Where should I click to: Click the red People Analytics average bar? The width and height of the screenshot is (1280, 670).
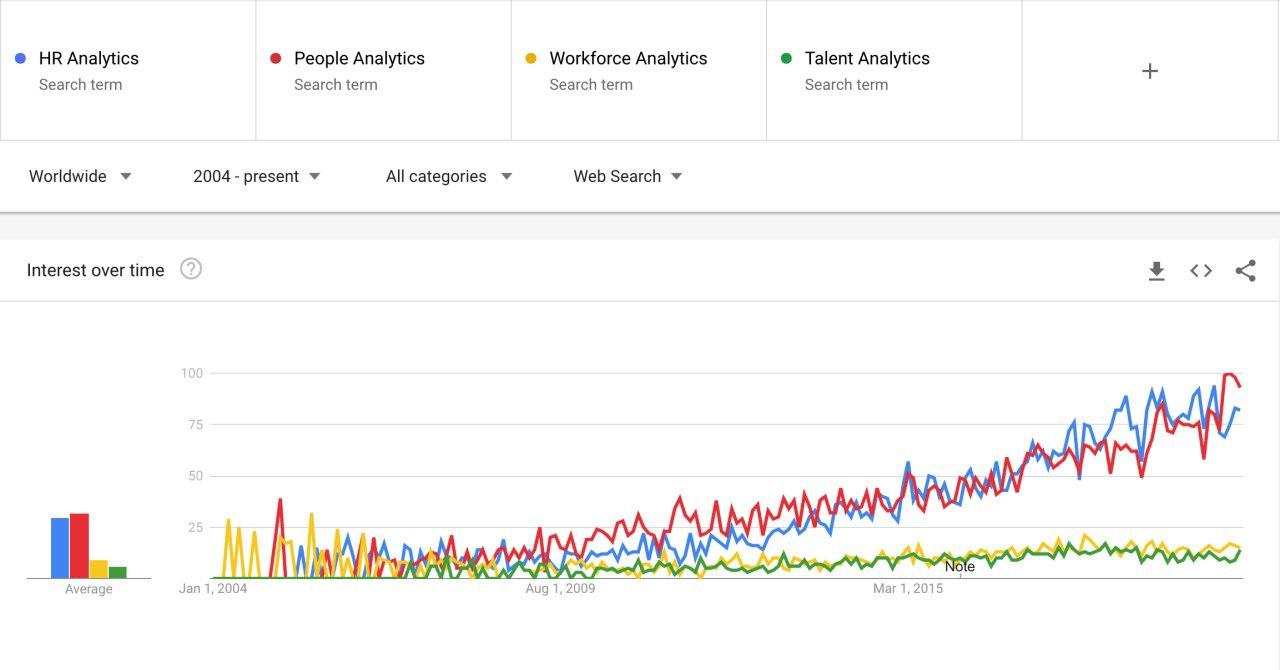(x=79, y=546)
